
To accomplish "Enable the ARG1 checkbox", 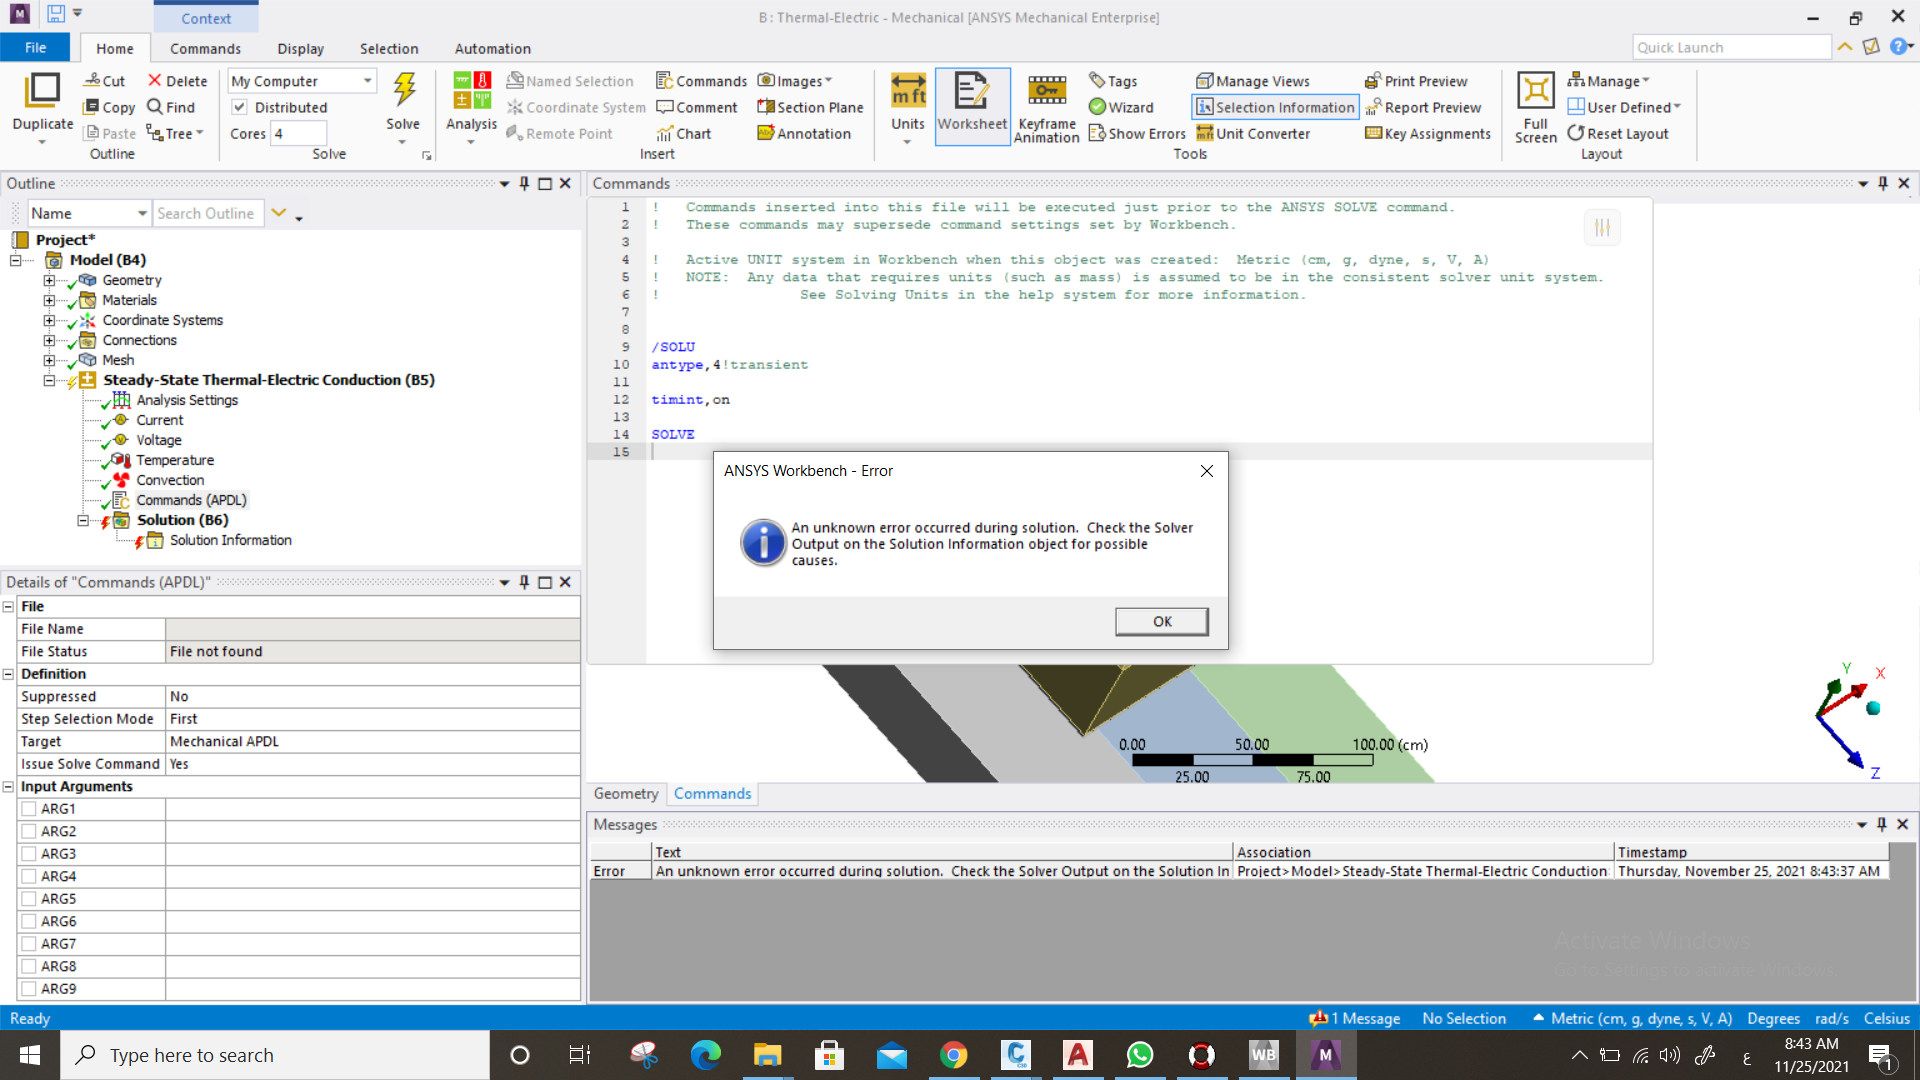I will [29, 809].
